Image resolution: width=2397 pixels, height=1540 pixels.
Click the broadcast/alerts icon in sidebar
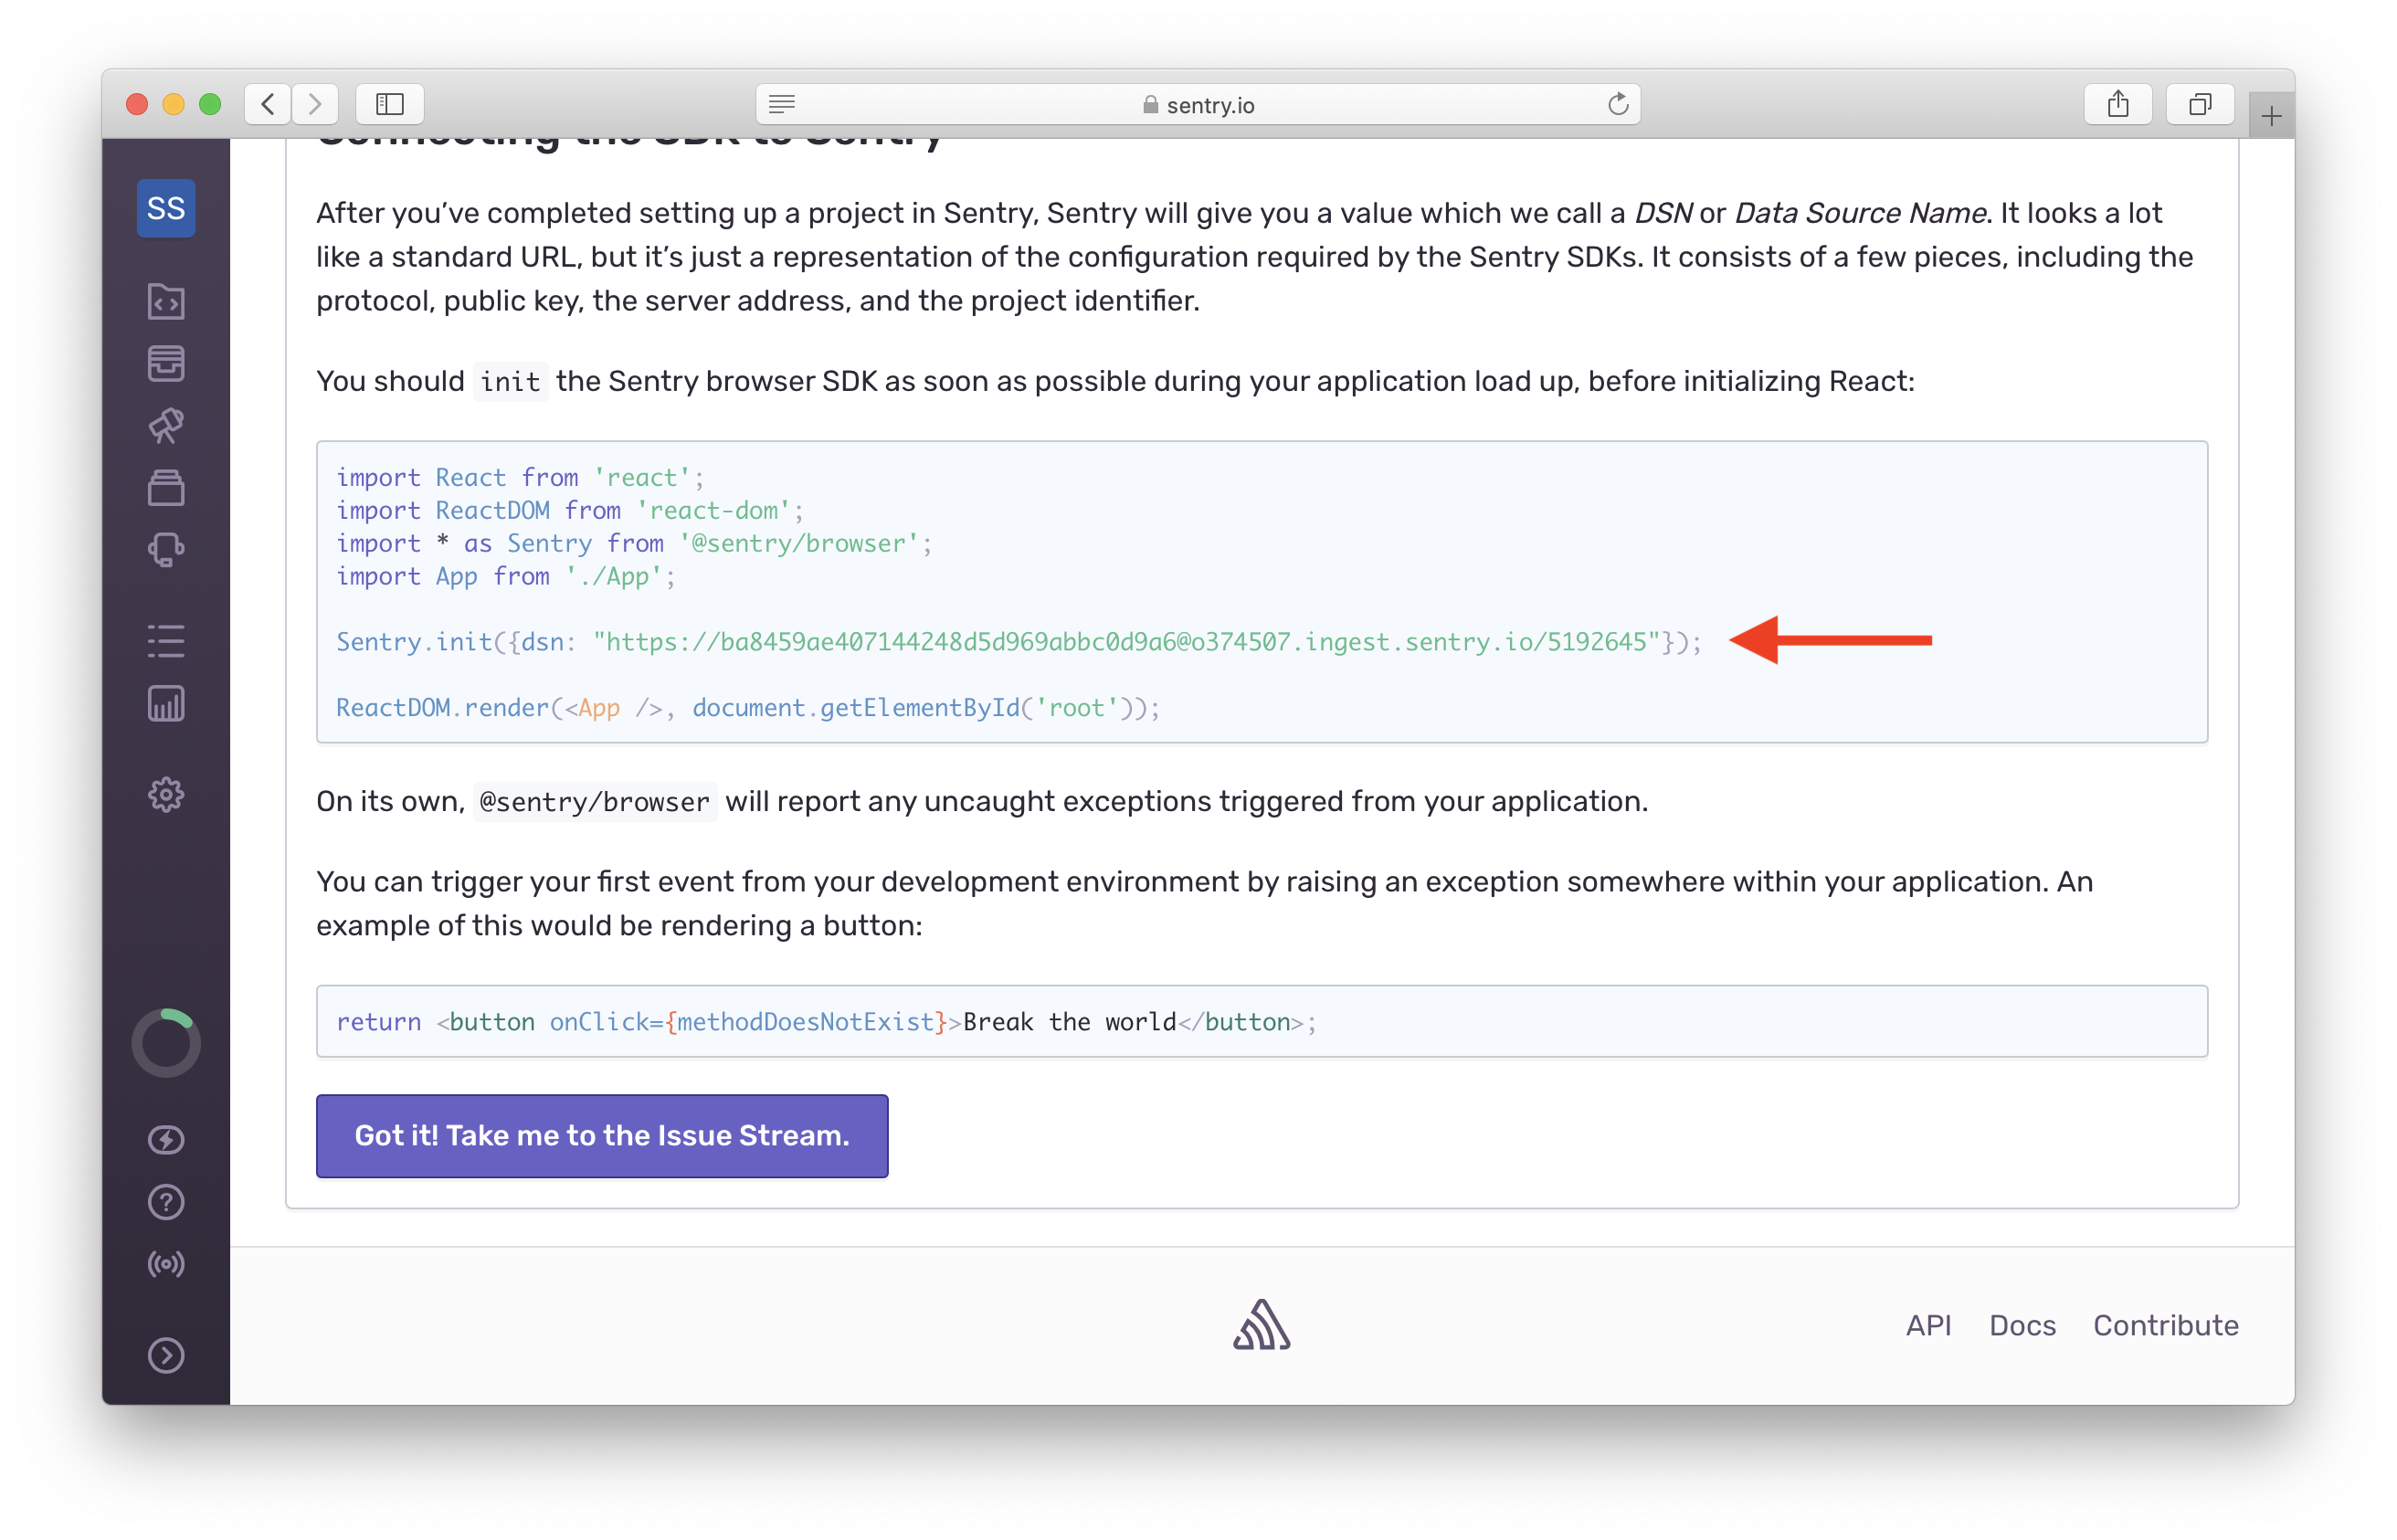tap(168, 1262)
